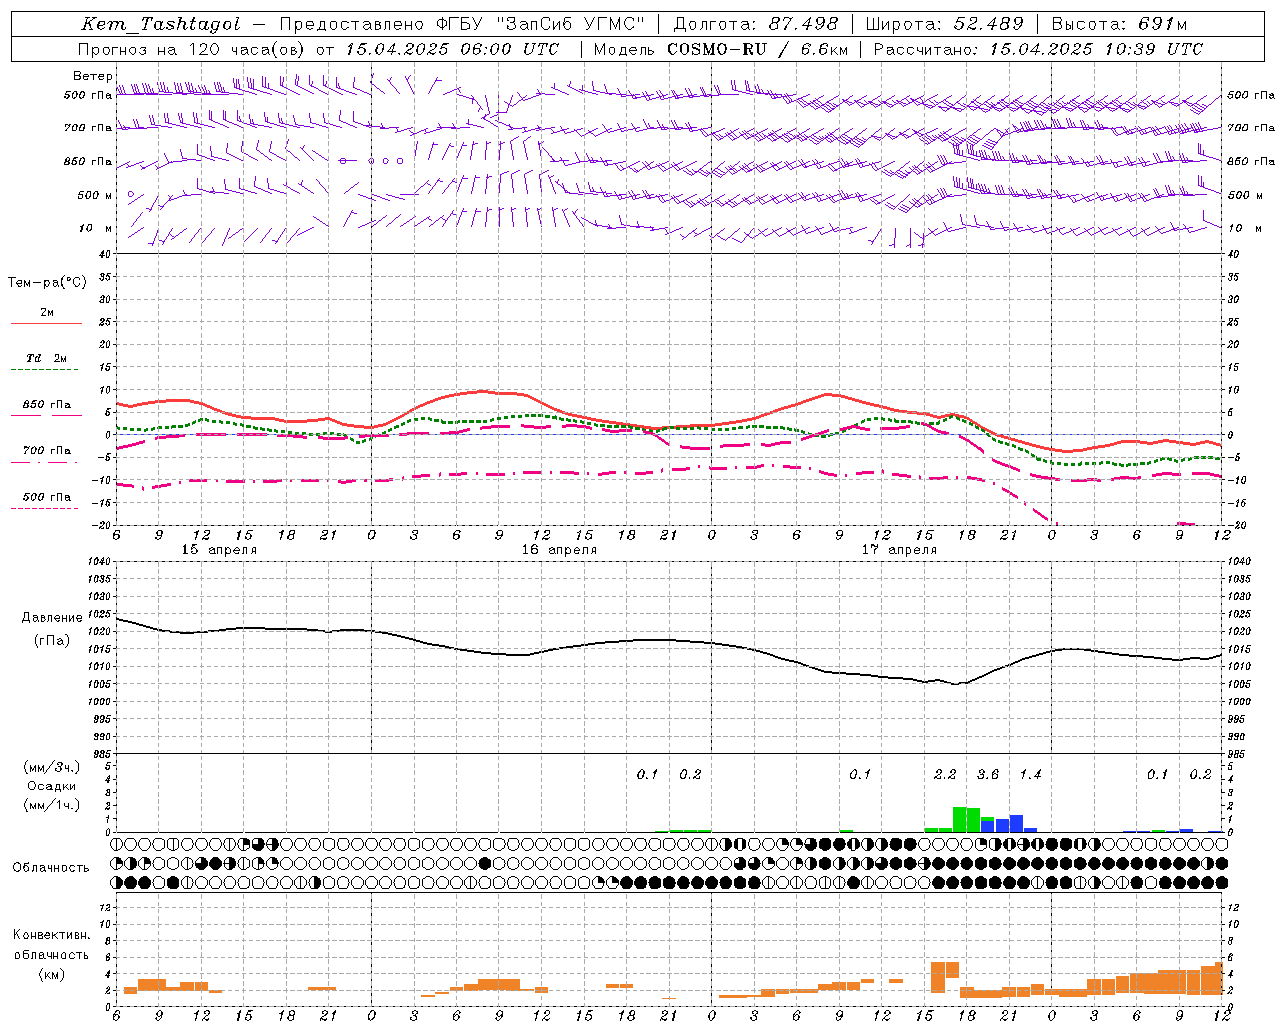Click the Долгота: 87.498 value
Image resolution: width=1280 pixels, height=1024 pixels.
[755, 24]
